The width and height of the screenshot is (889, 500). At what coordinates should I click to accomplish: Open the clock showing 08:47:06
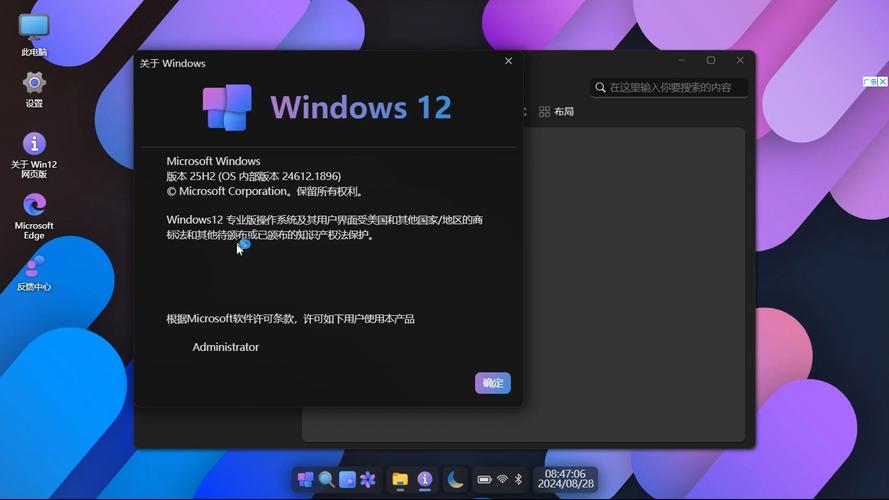click(x=565, y=480)
